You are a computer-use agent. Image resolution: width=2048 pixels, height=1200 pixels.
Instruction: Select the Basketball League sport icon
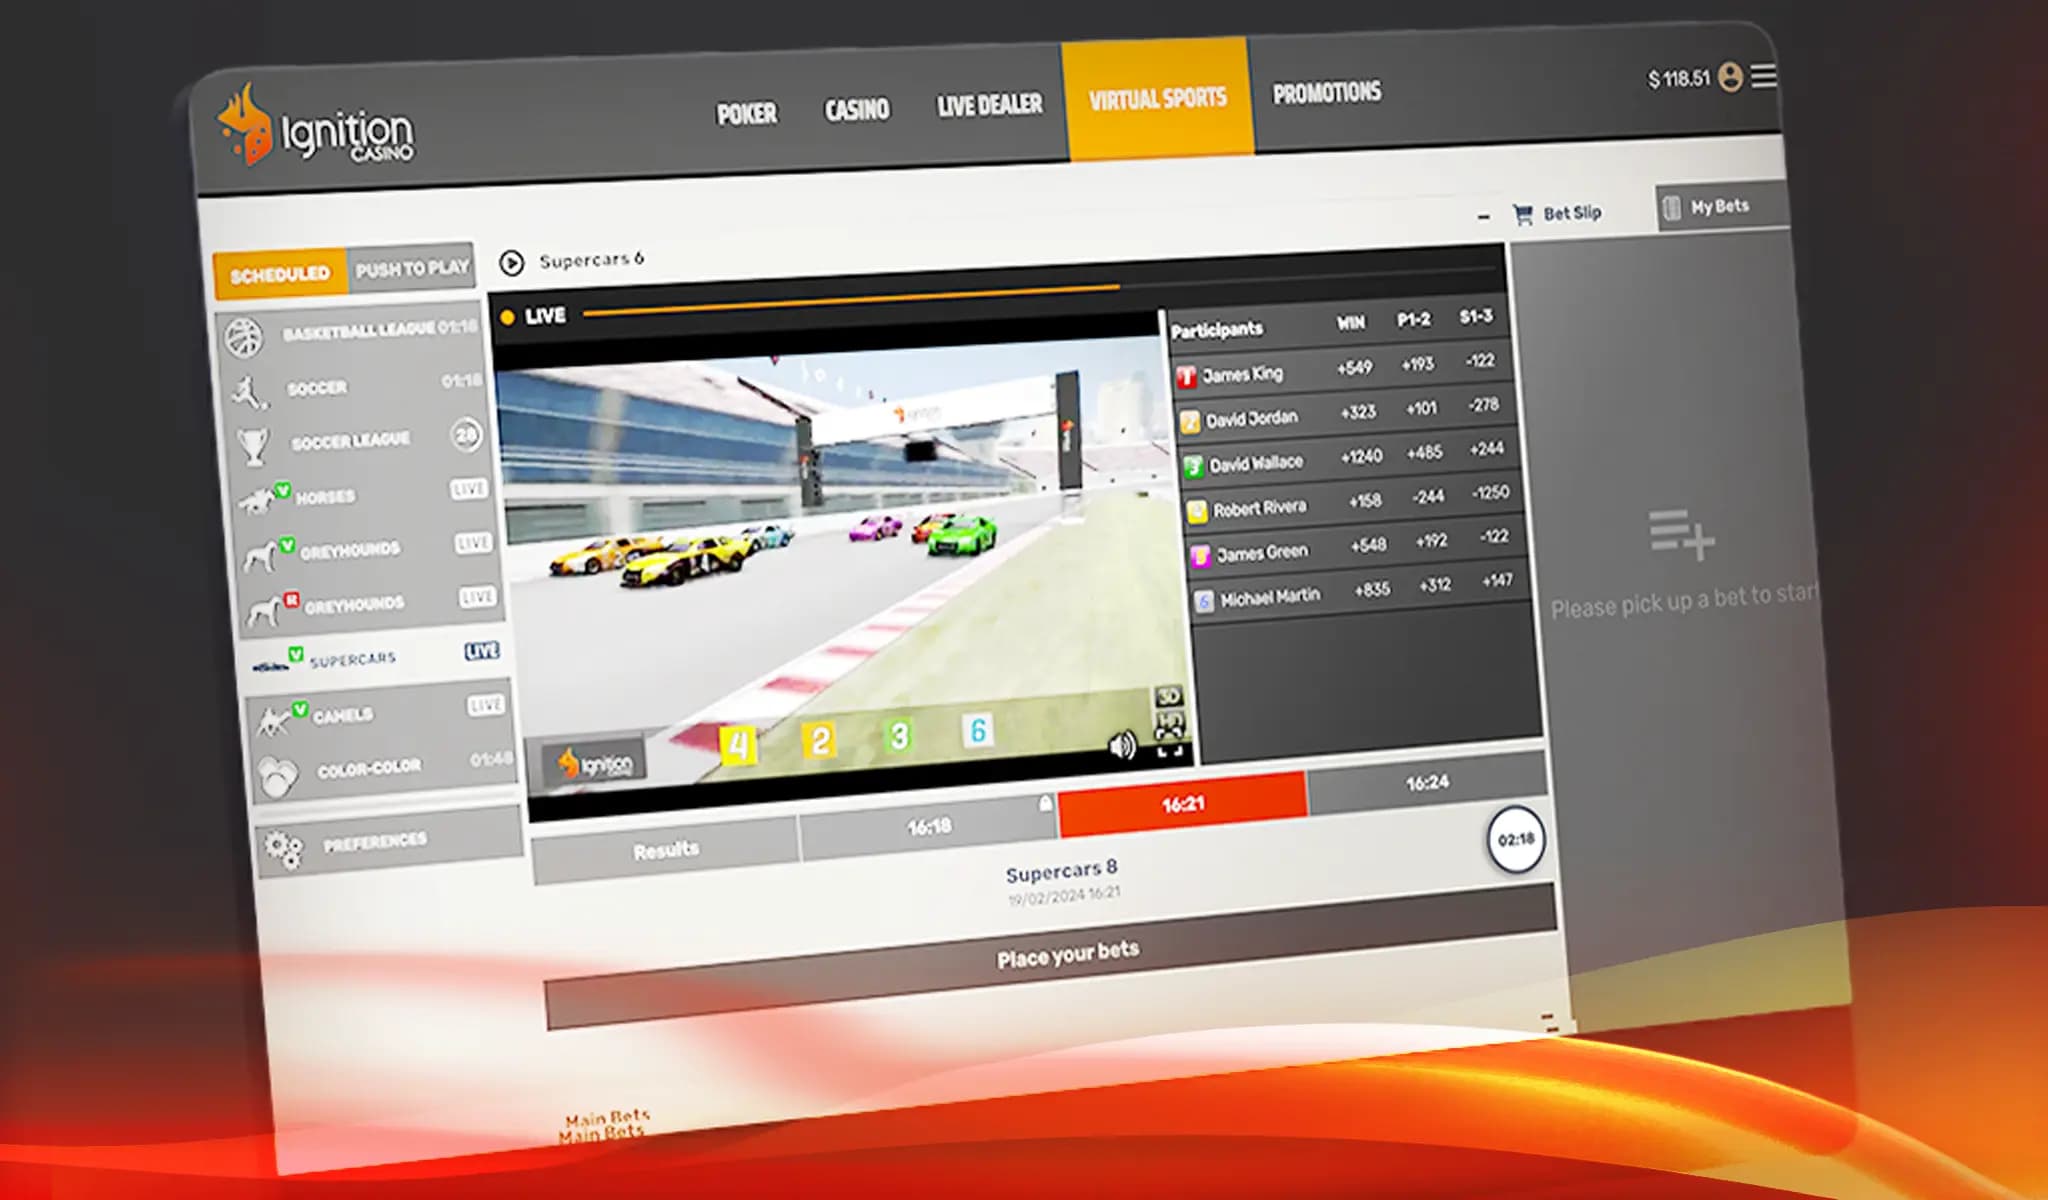point(243,338)
